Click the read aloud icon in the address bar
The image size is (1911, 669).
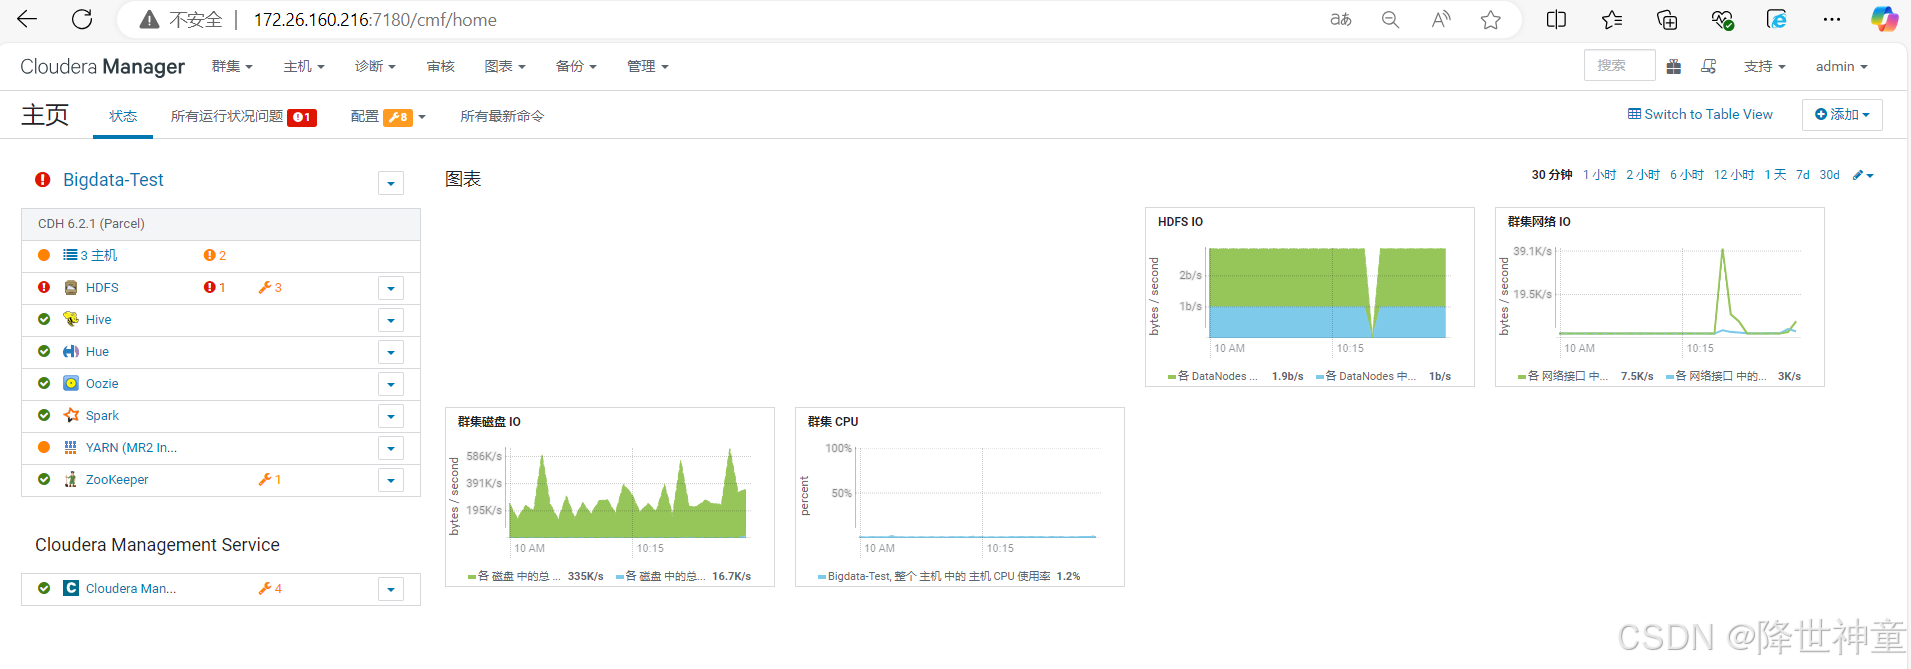coord(1441,19)
